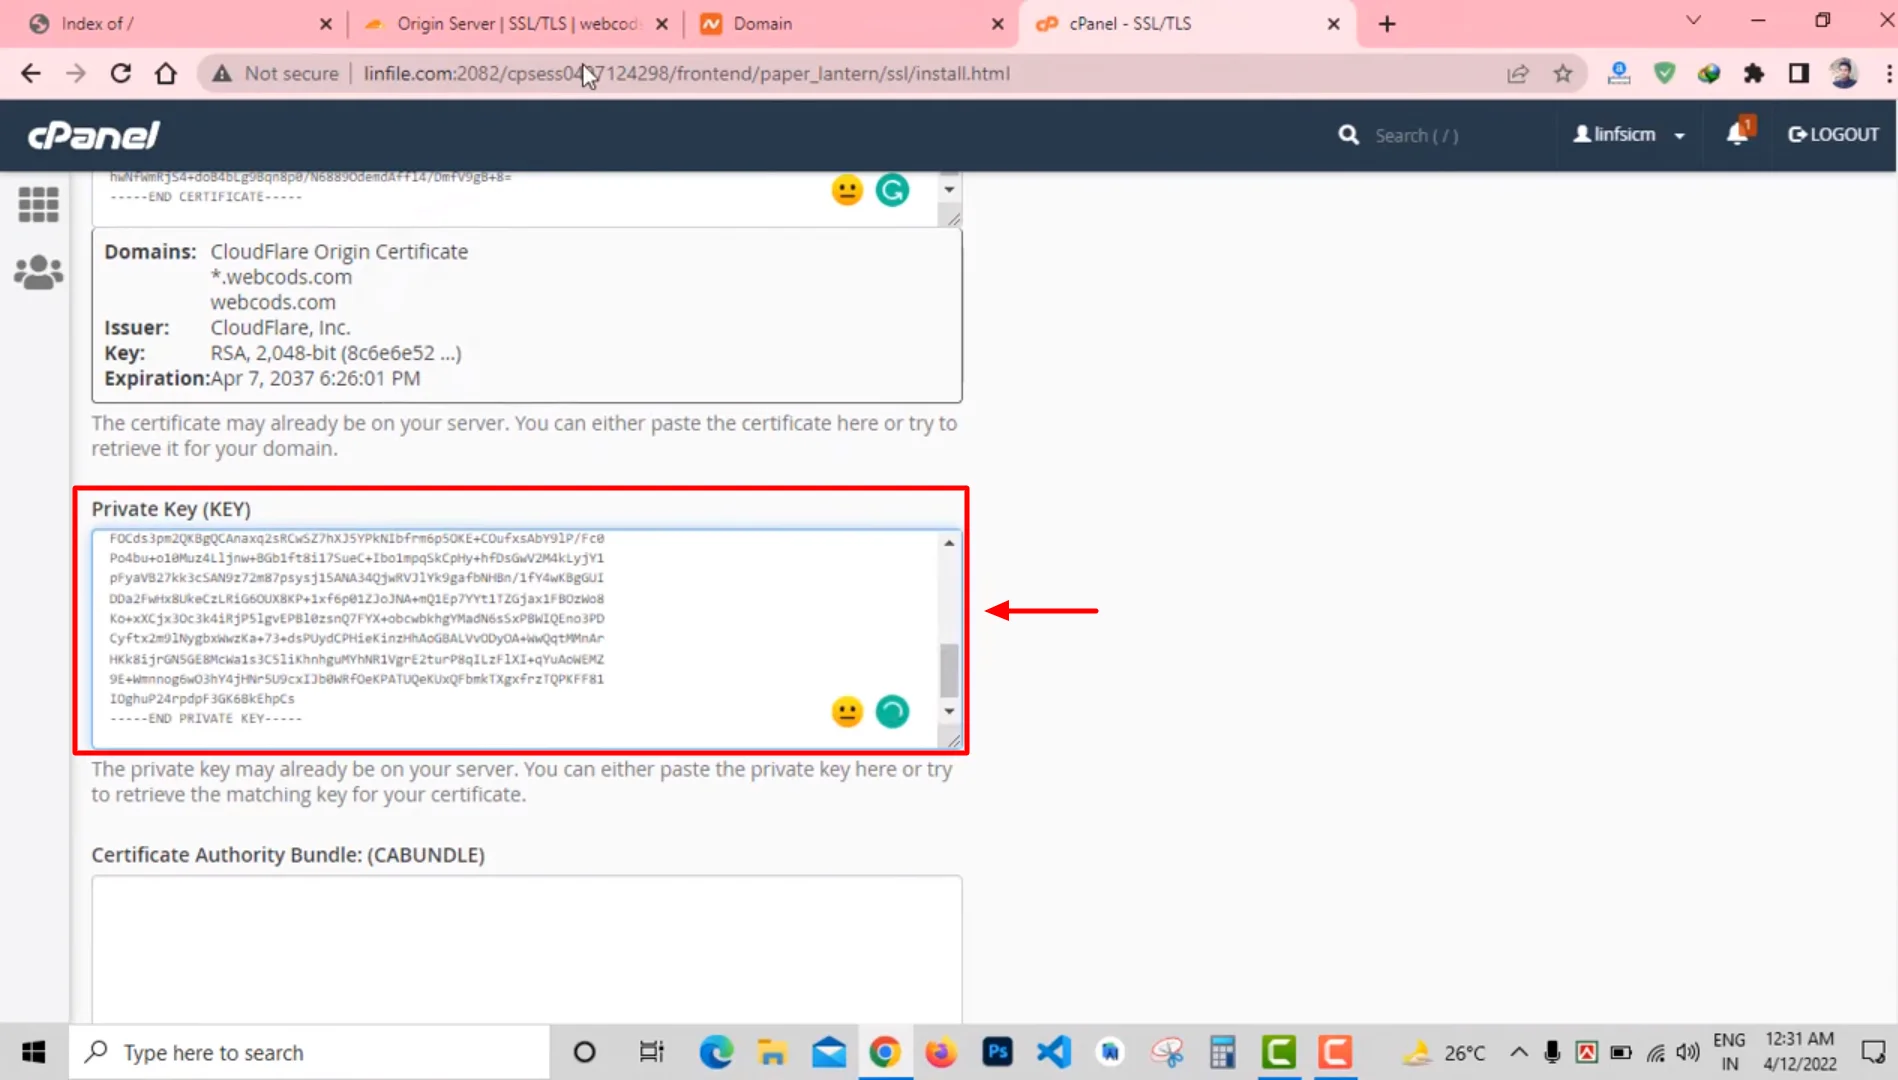The image size is (1898, 1080).
Task: Open the browser extensions puzzle icon
Action: coord(1753,73)
